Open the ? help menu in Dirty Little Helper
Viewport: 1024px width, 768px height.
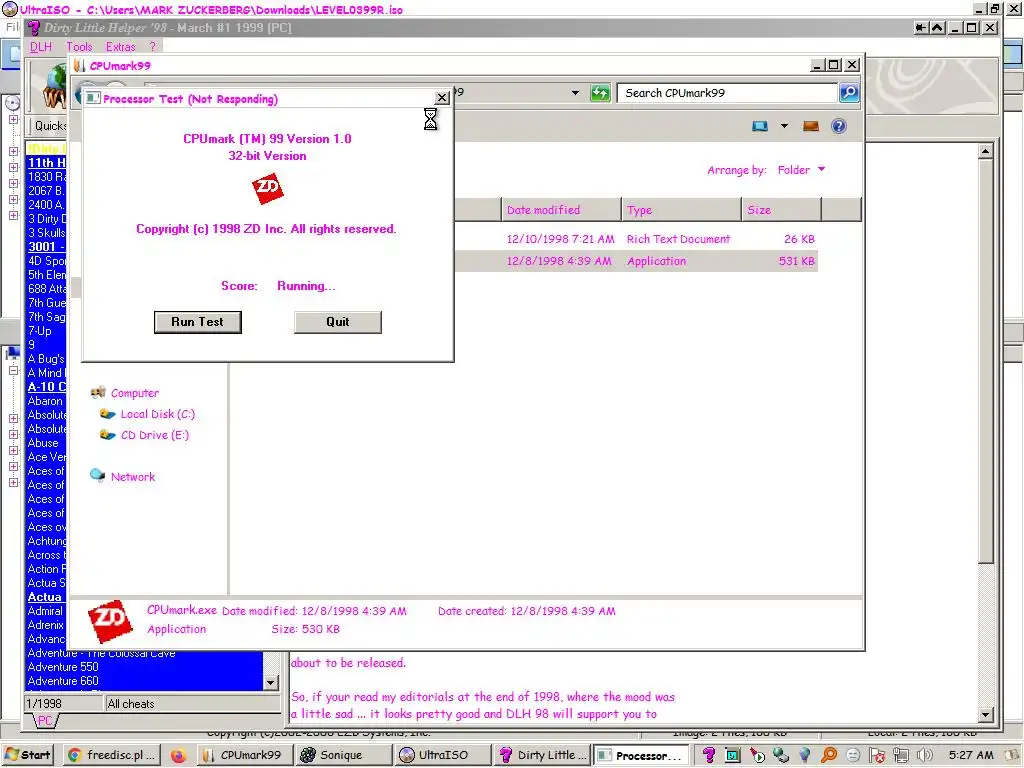(152, 46)
